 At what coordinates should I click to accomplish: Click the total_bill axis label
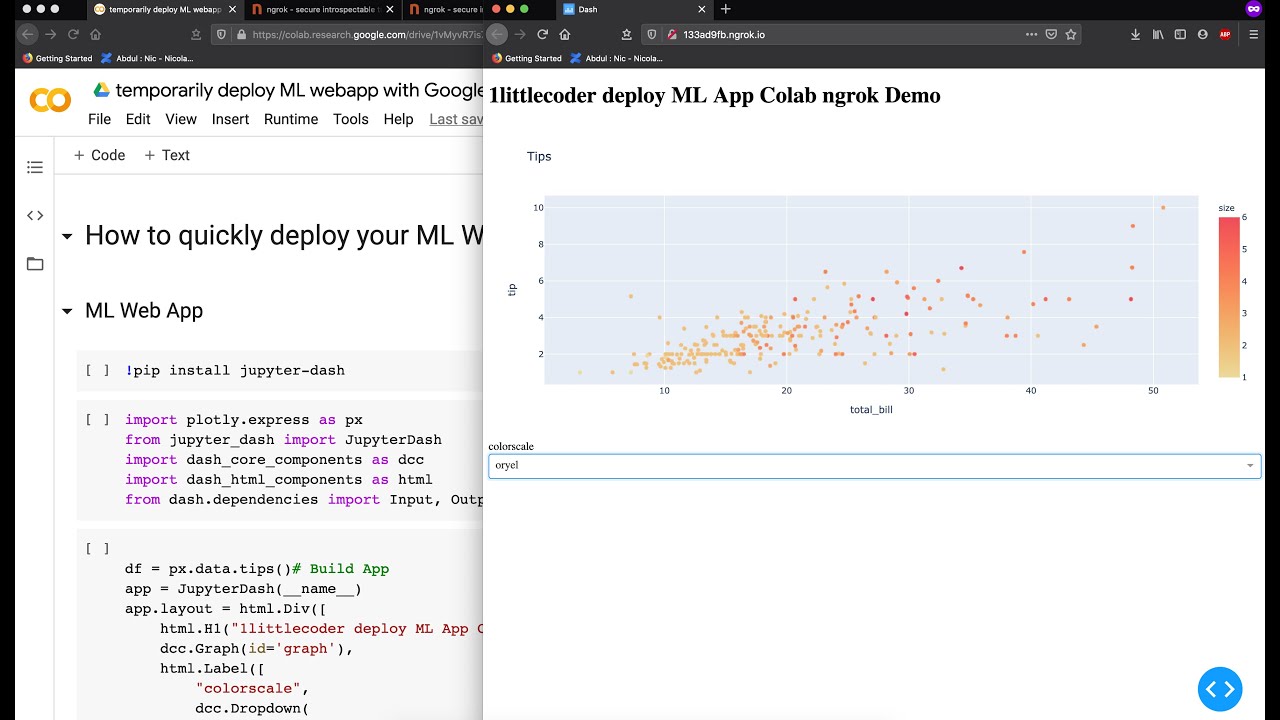pyautogui.click(x=871, y=410)
